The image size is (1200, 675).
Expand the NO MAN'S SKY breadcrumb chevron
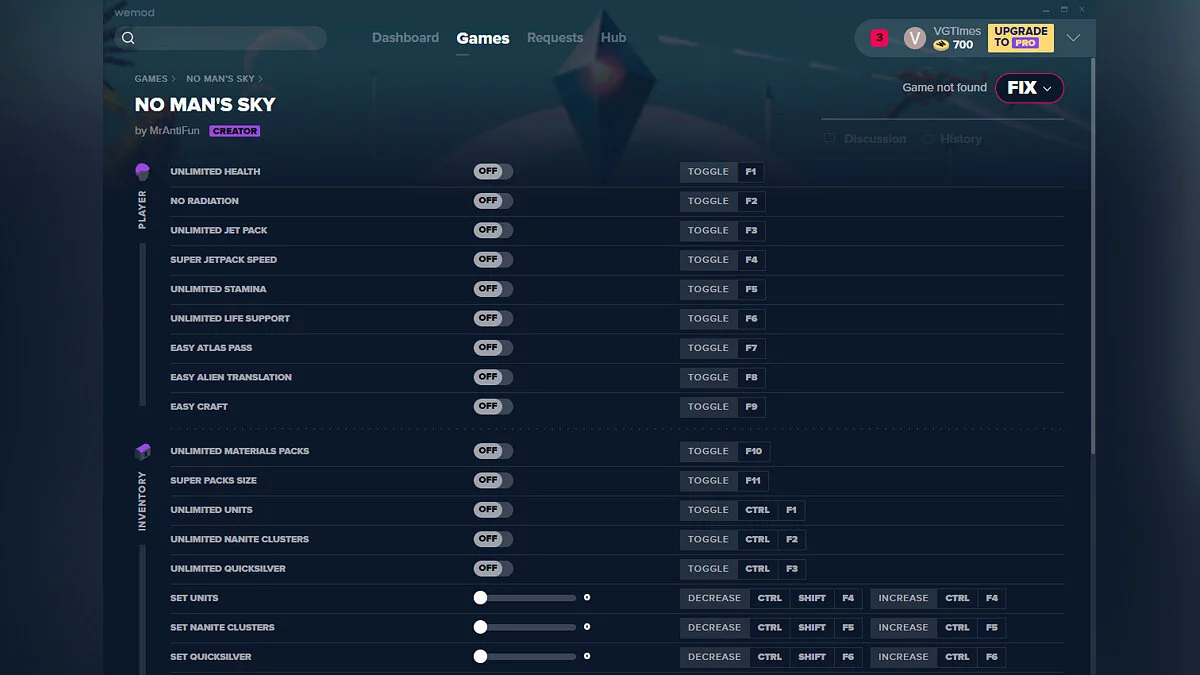coord(258,78)
